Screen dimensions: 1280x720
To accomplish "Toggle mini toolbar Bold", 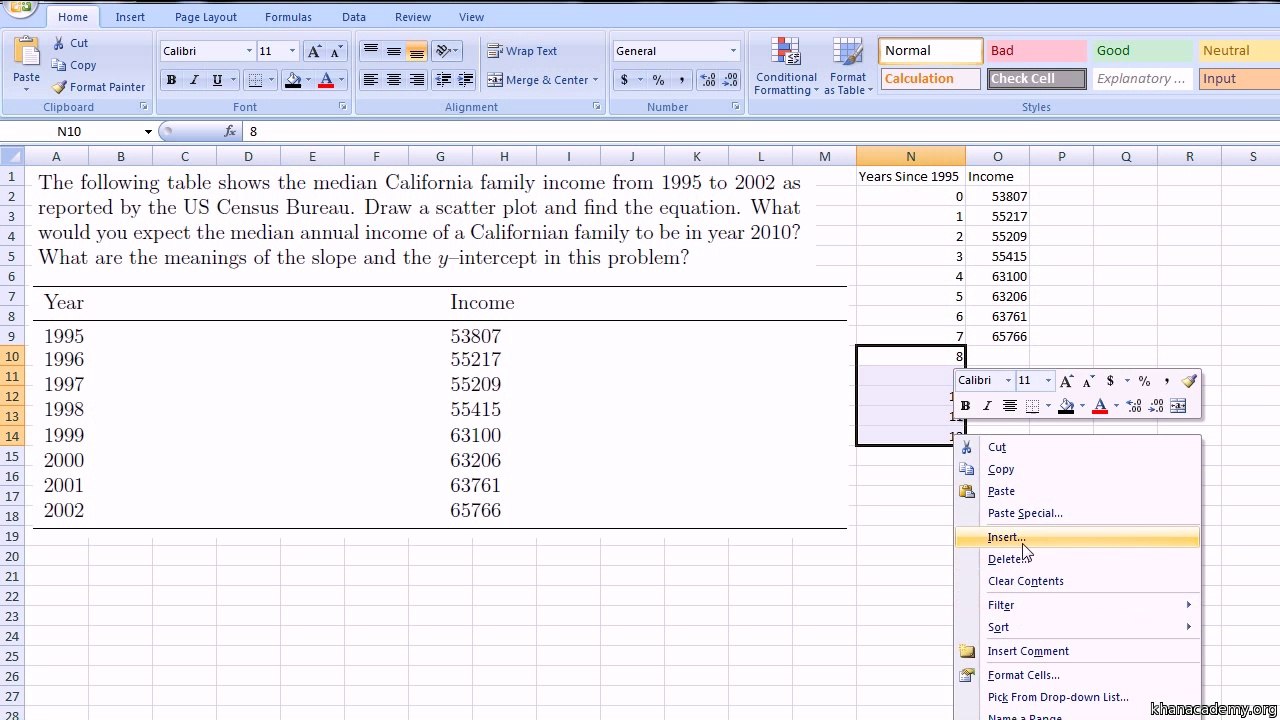I will pyautogui.click(x=965, y=406).
